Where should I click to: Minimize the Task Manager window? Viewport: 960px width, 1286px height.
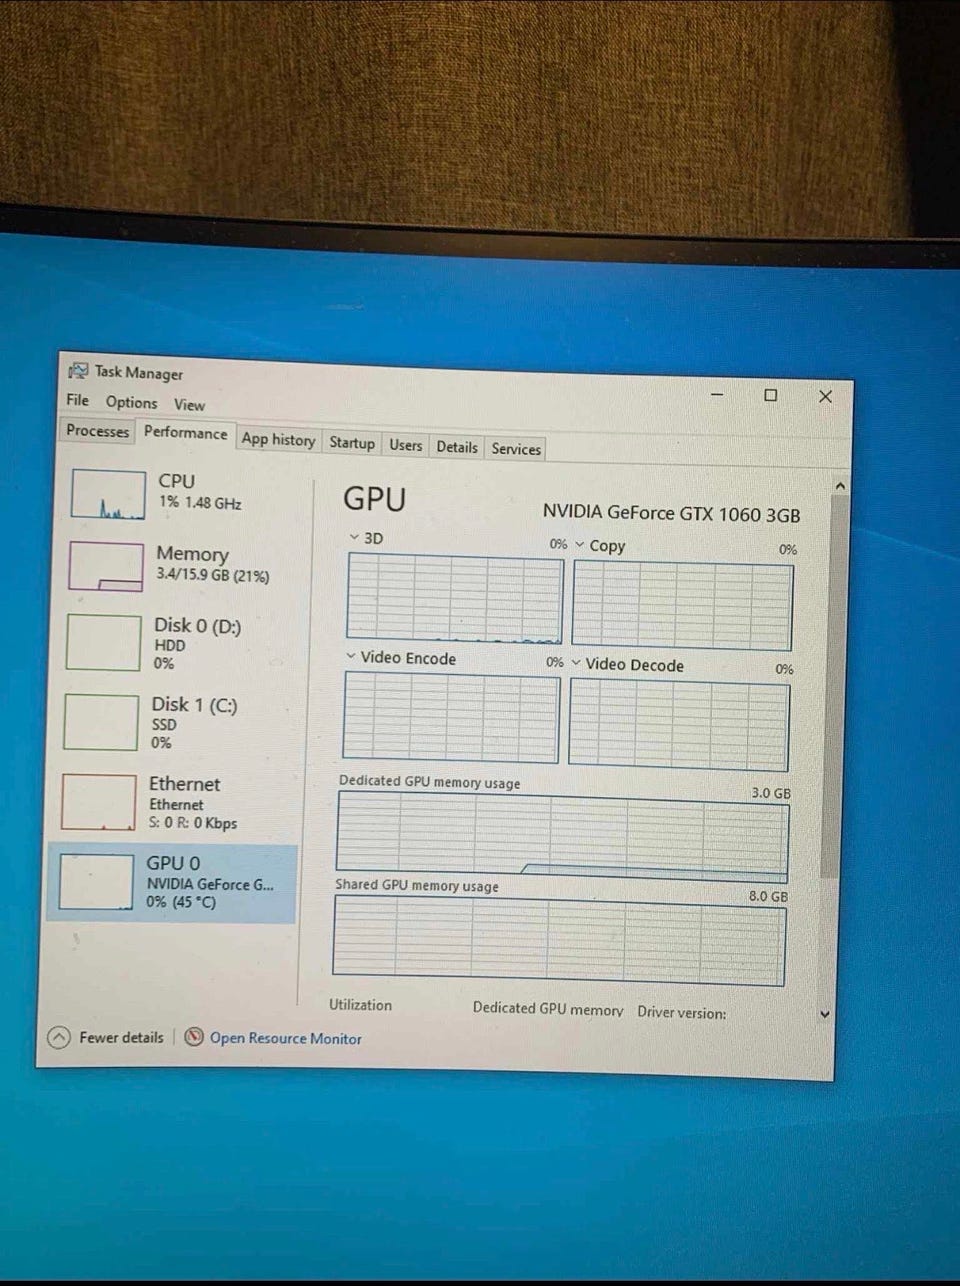(717, 394)
